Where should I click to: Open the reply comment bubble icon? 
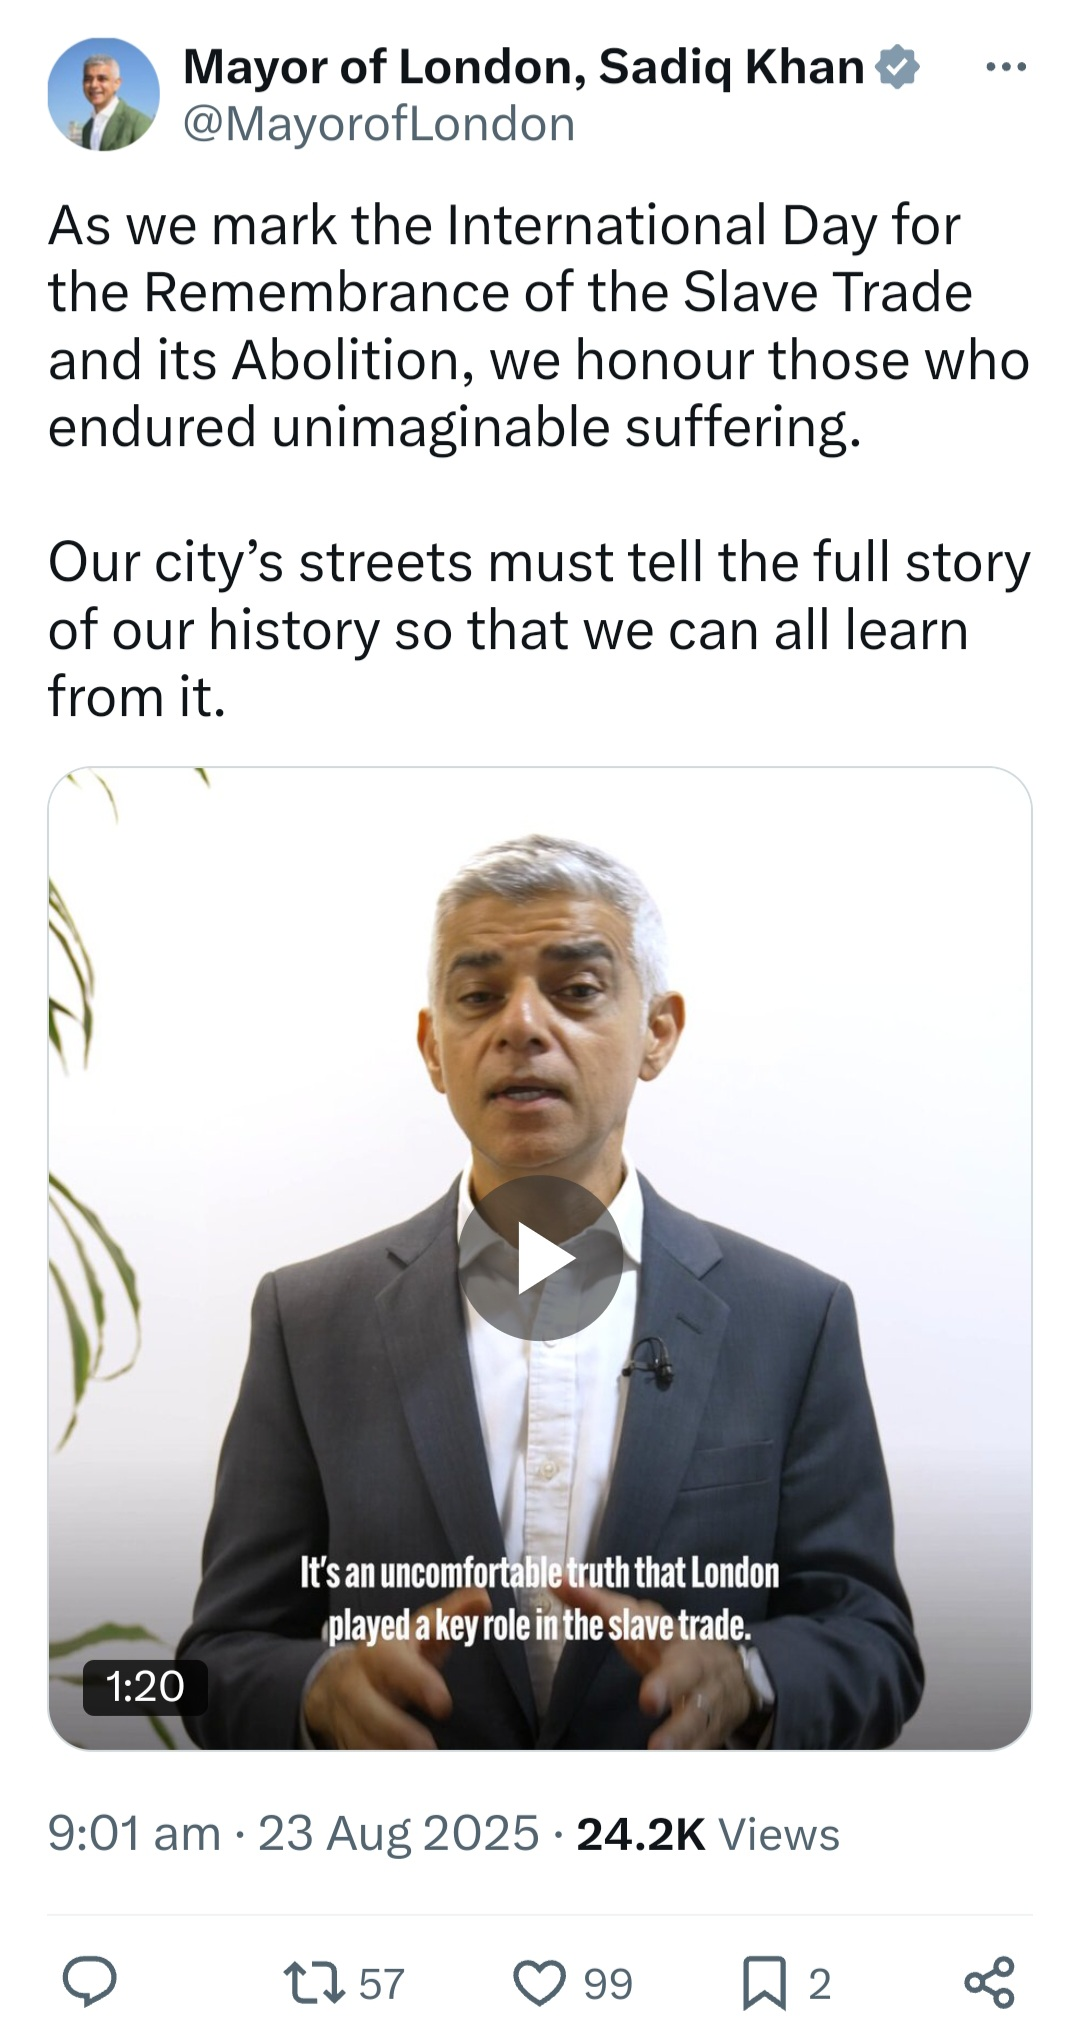click(90, 1982)
